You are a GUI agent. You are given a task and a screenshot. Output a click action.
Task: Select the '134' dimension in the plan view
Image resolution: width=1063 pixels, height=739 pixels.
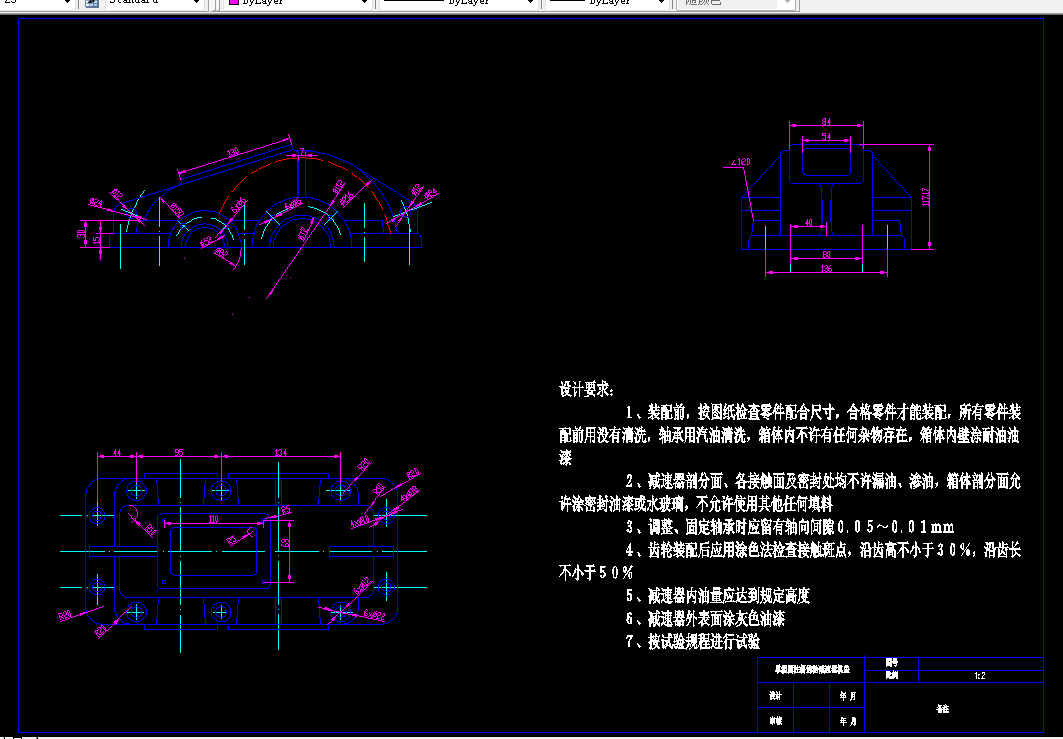281,452
